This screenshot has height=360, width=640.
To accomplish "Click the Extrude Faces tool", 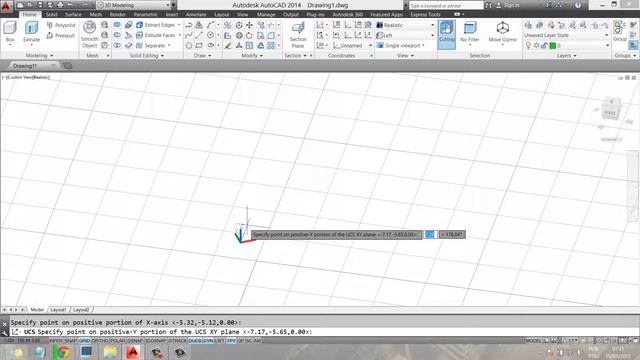I will point(156,35).
